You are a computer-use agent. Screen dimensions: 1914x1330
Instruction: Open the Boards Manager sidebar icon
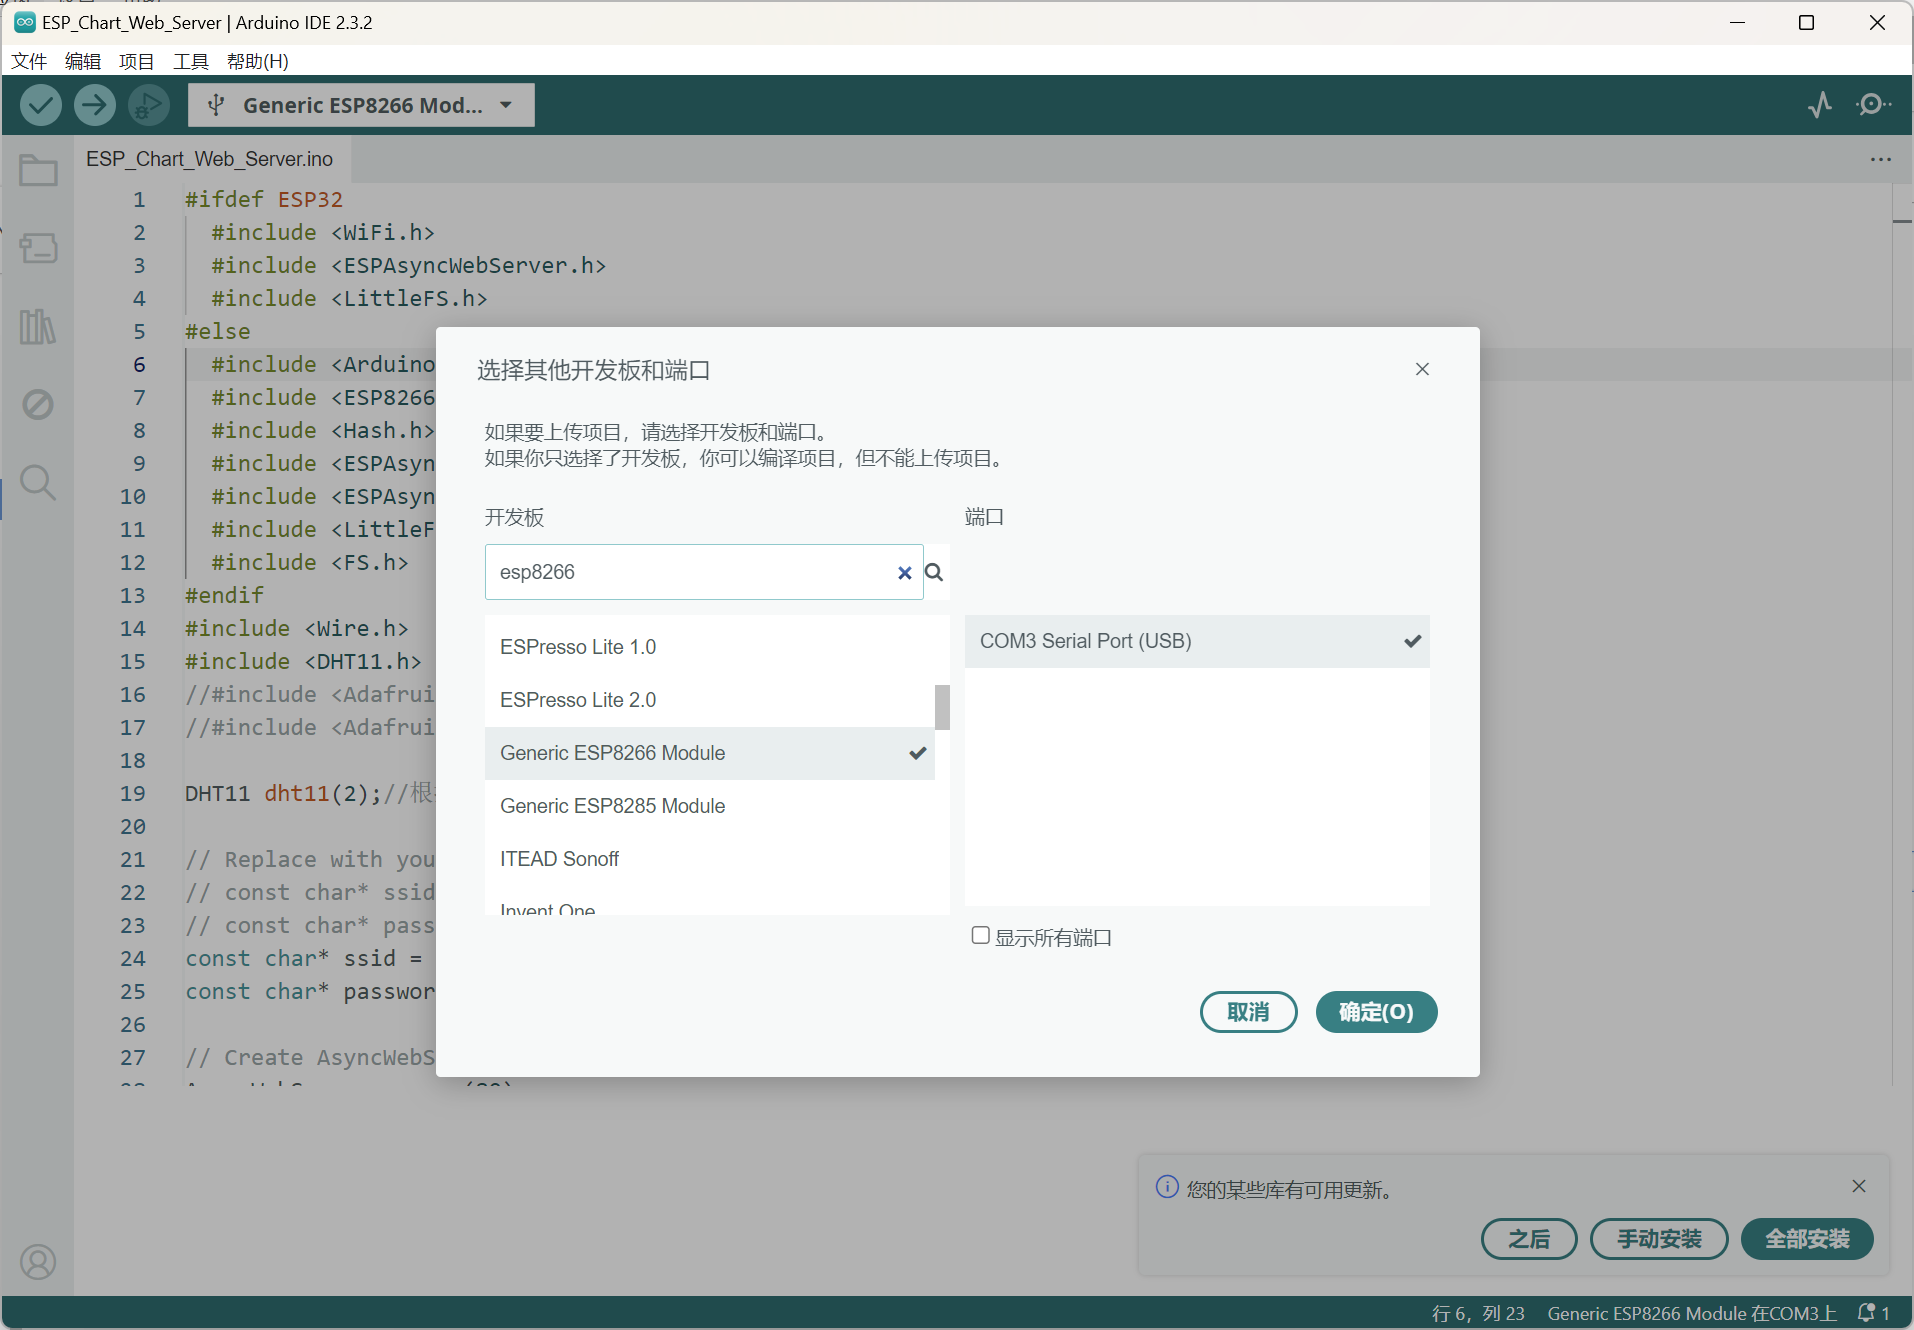click(38, 248)
